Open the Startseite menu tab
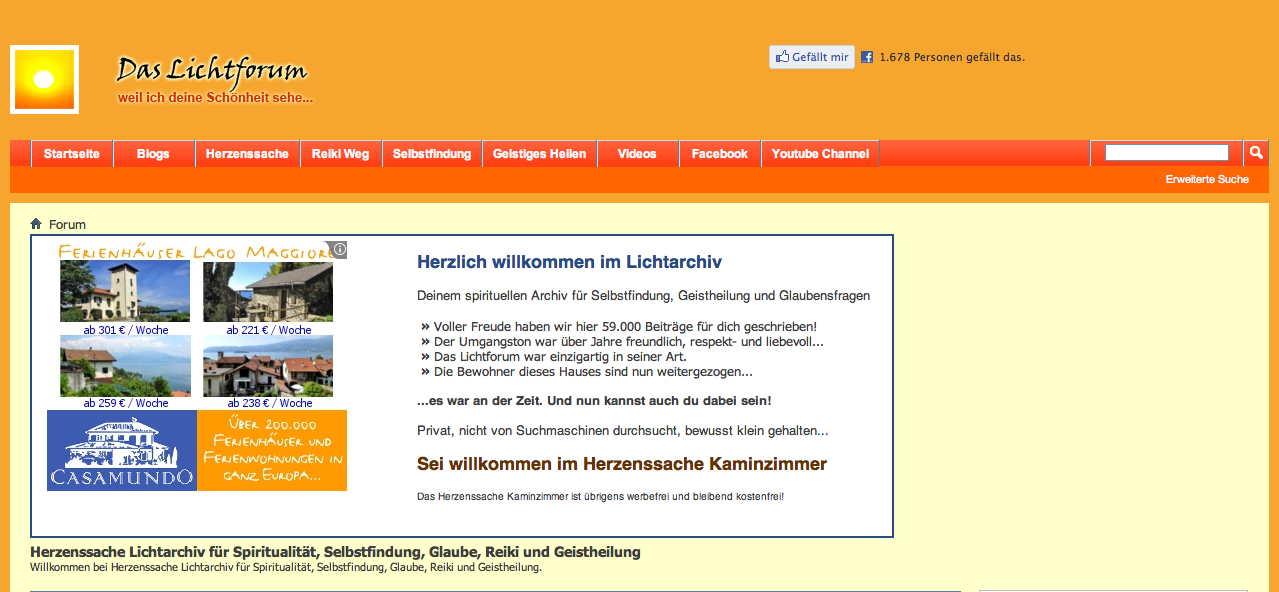Screen dimensions: 1279x592 tap(72, 154)
